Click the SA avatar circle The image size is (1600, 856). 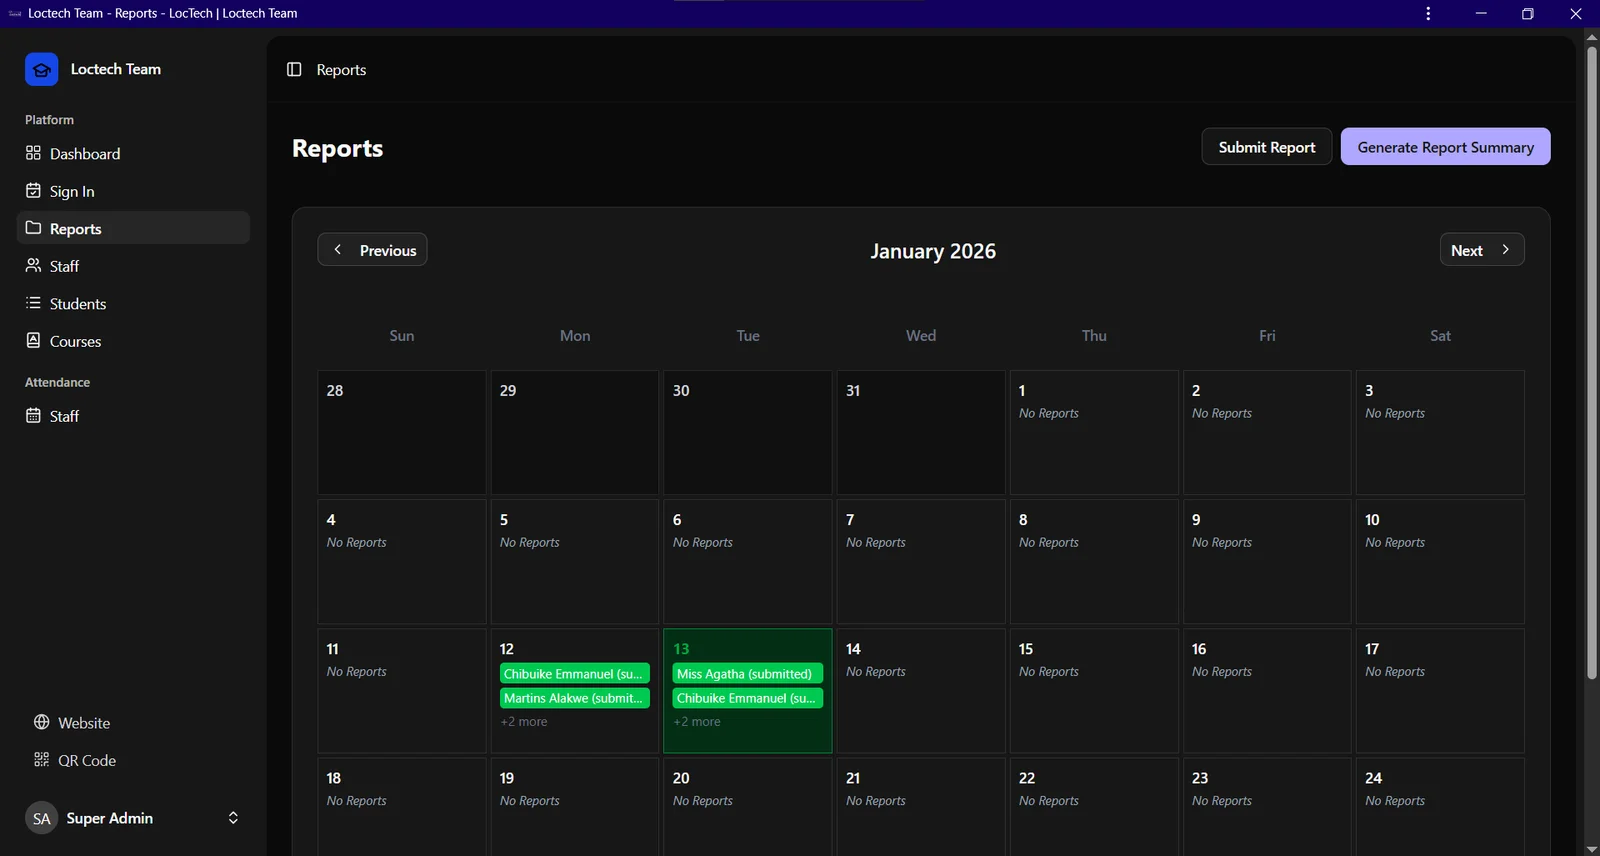[41, 818]
